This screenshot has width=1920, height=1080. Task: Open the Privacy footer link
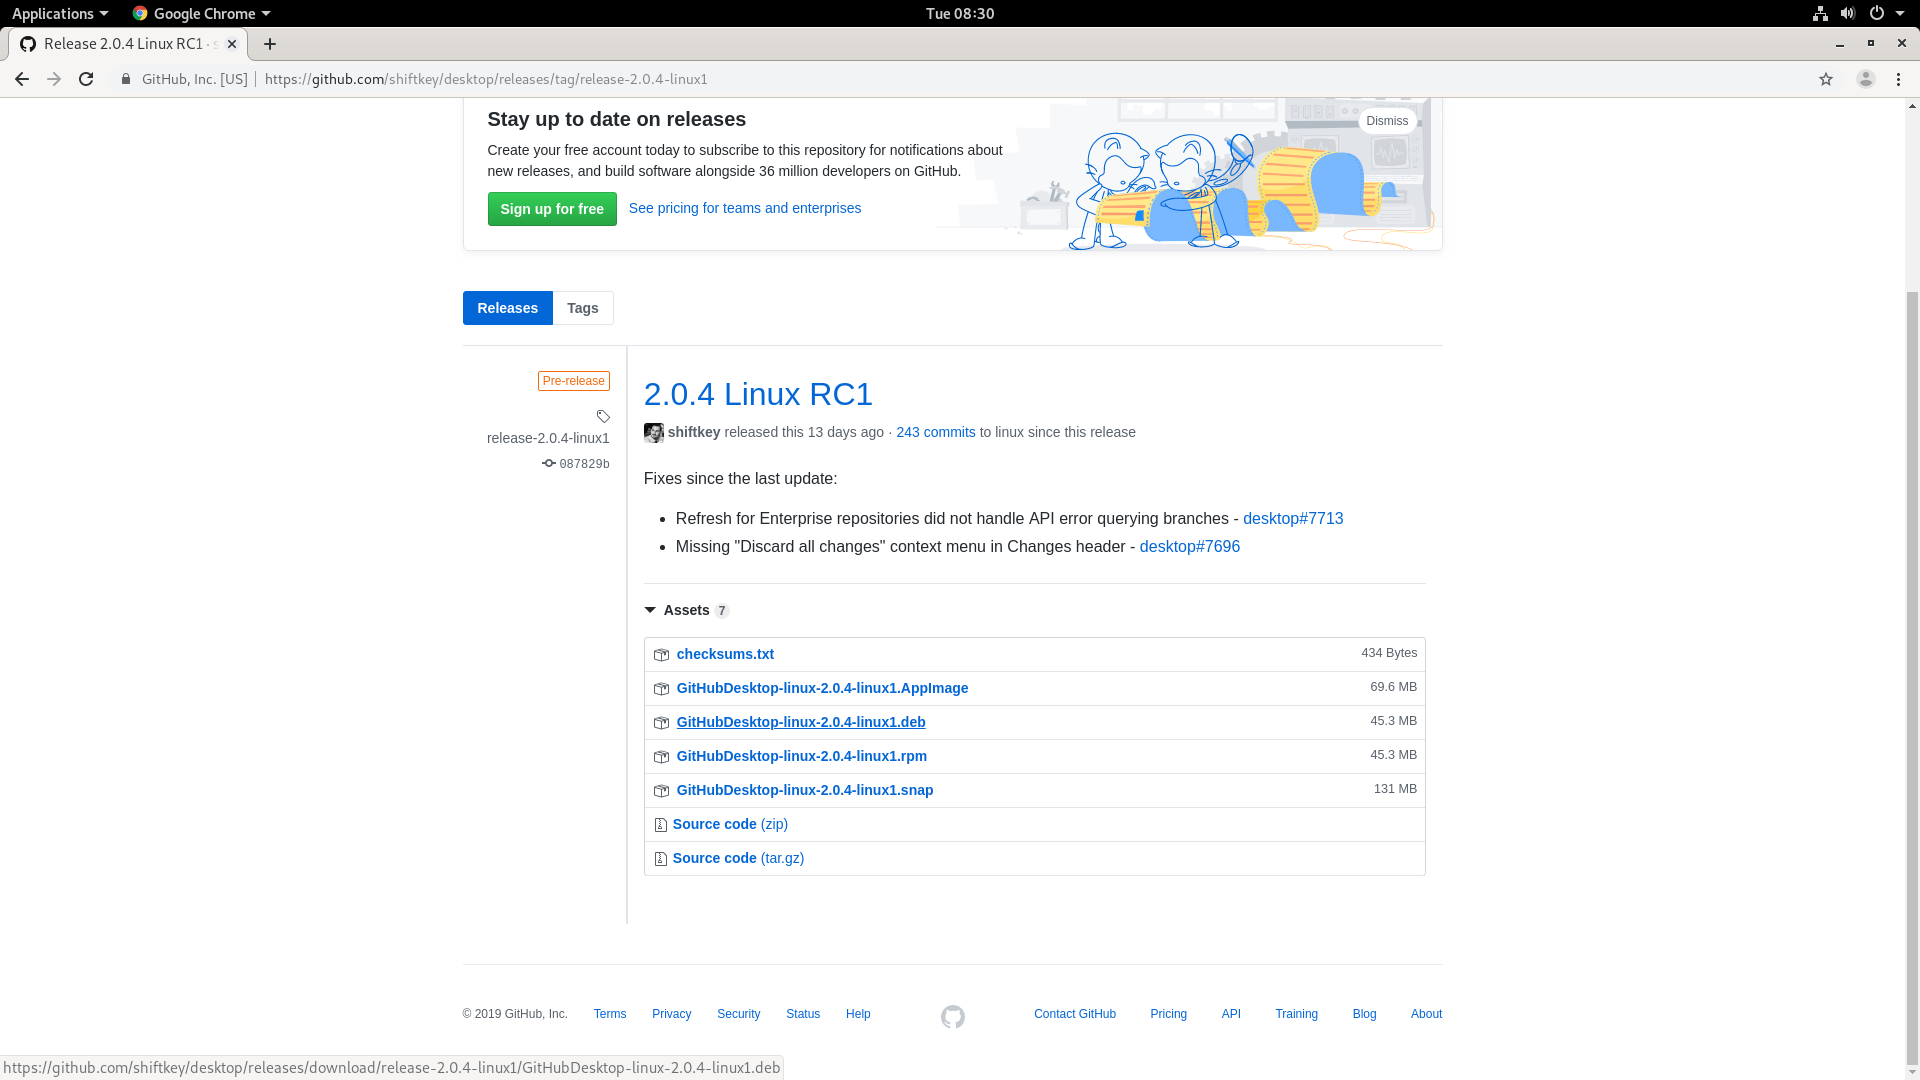671,1014
